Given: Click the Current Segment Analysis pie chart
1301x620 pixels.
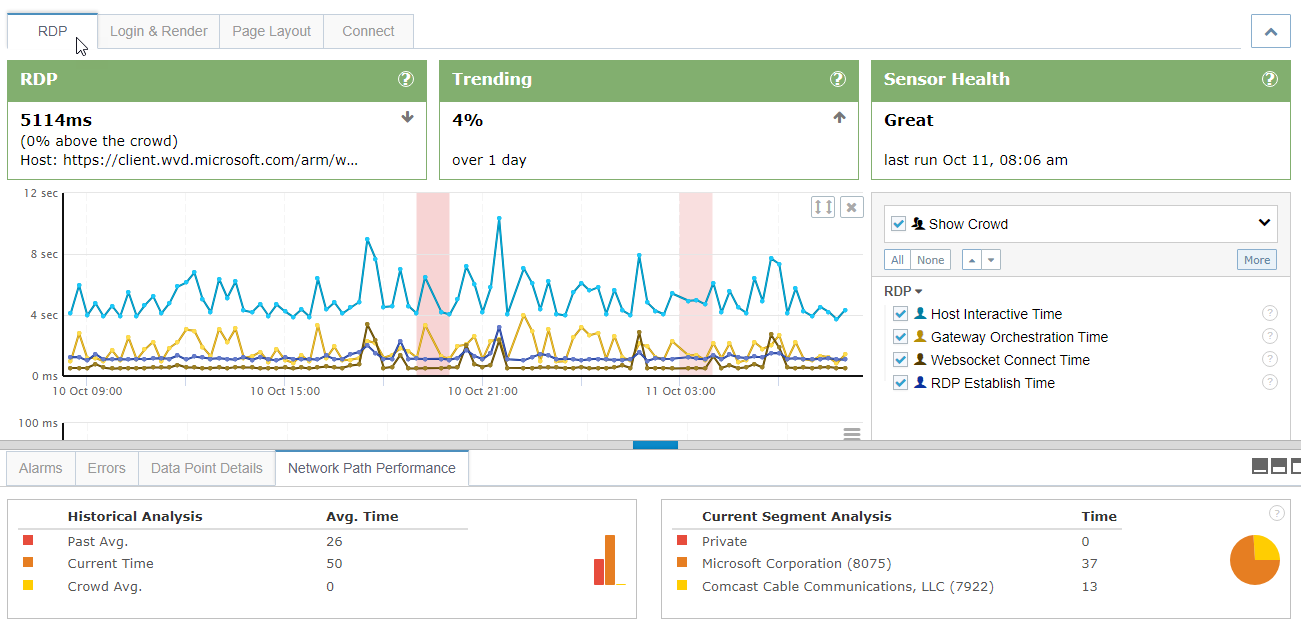Looking at the screenshot, I should (1254, 560).
